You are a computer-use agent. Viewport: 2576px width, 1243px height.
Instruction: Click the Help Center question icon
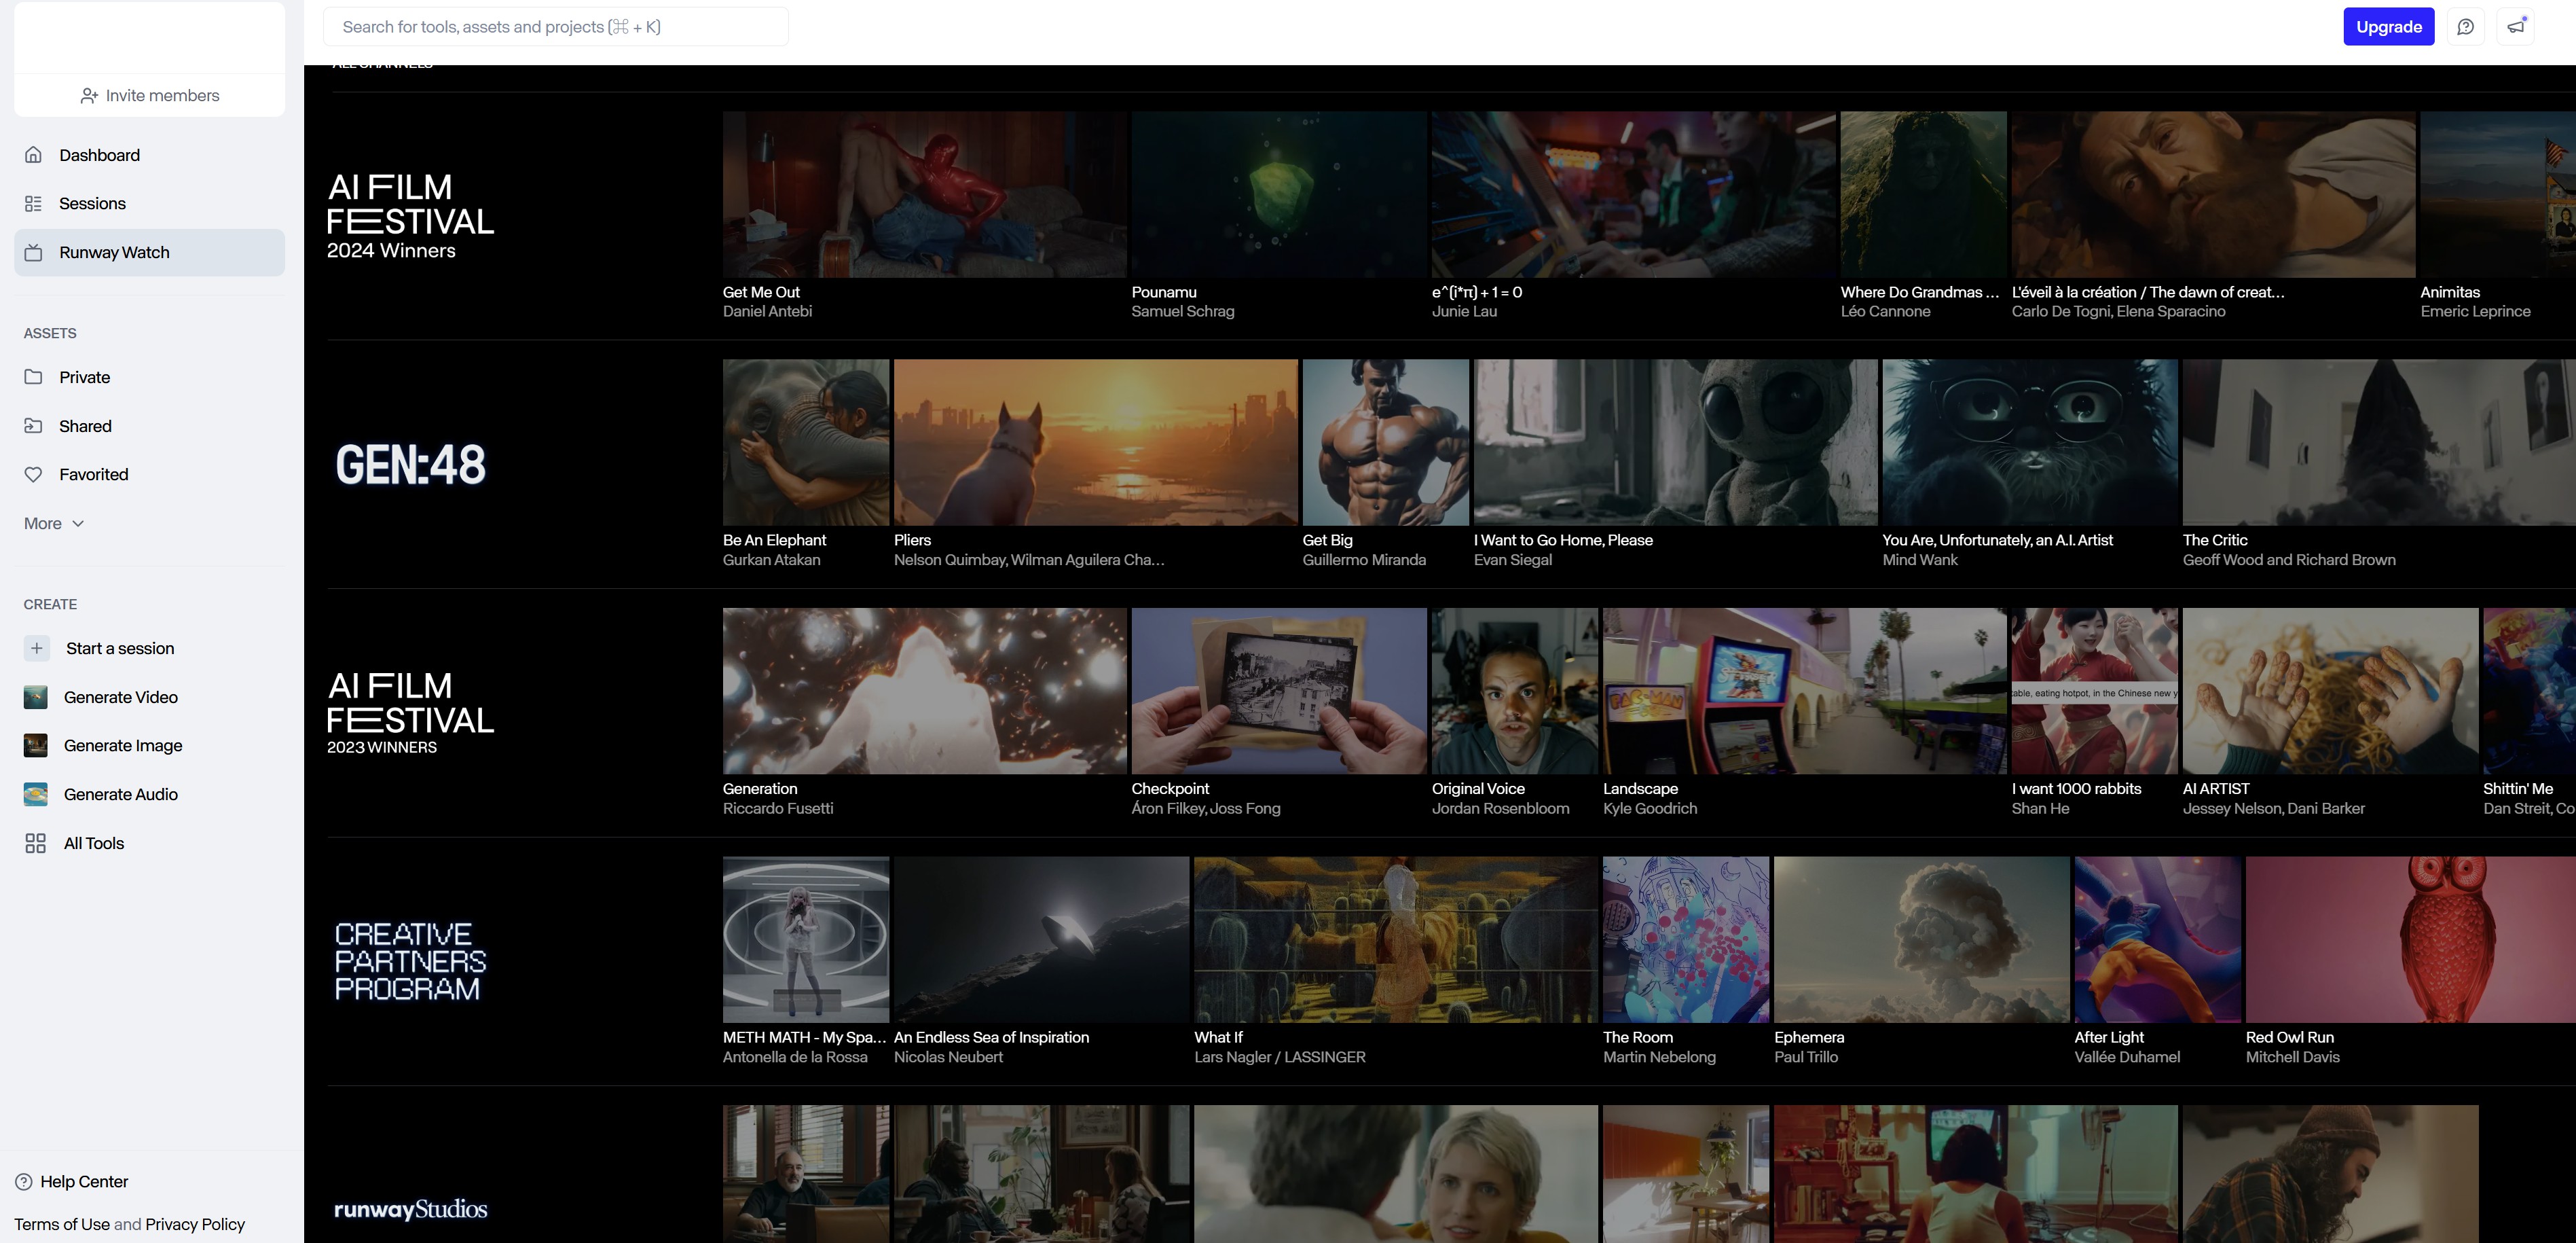click(x=24, y=1181)
